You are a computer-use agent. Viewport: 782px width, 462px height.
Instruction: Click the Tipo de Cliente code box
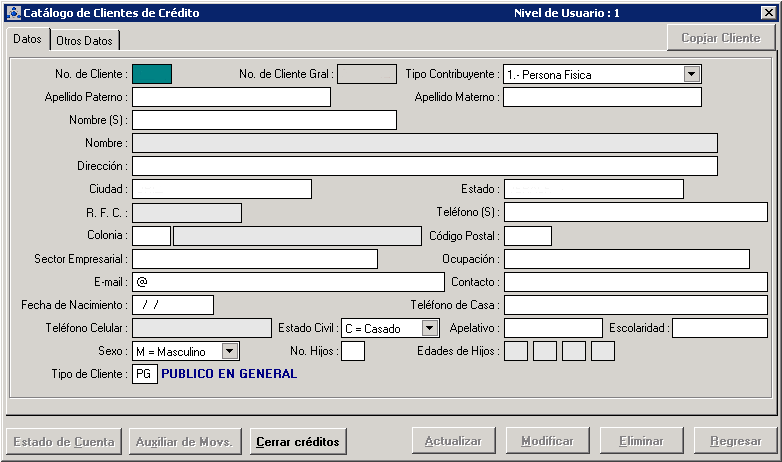coord(144,374)
